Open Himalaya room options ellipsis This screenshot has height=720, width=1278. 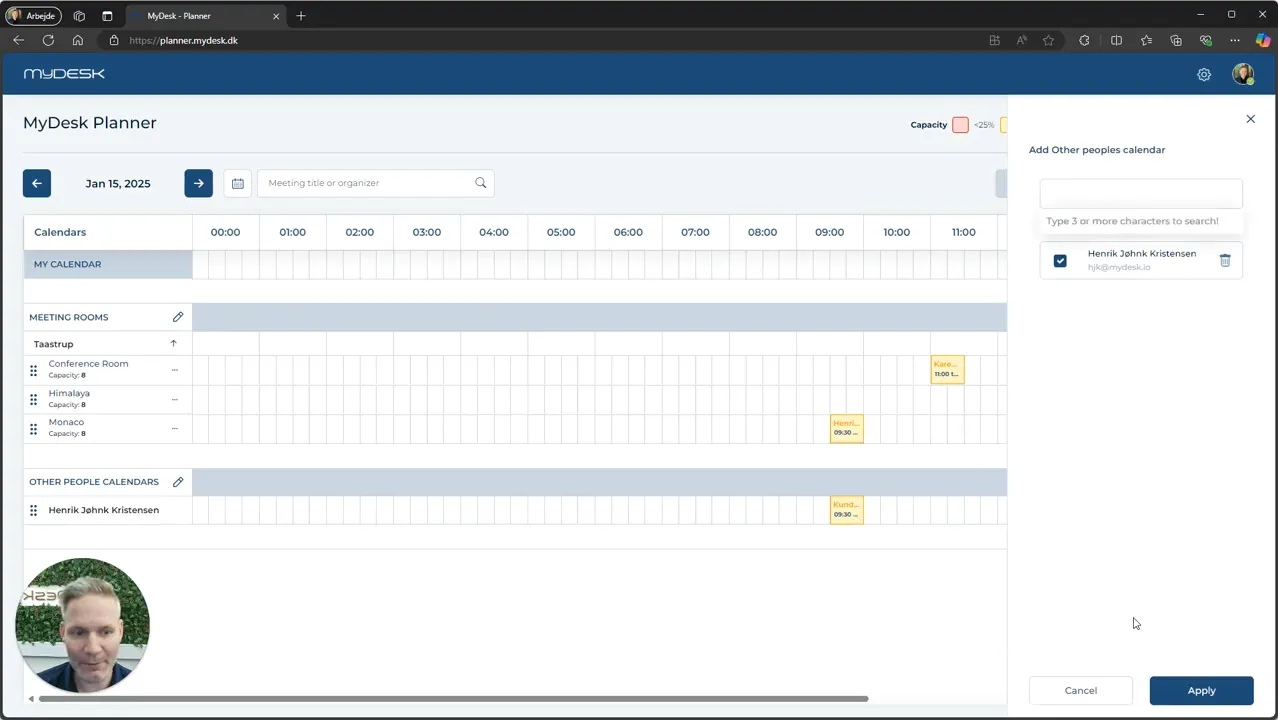coord(175,399)
